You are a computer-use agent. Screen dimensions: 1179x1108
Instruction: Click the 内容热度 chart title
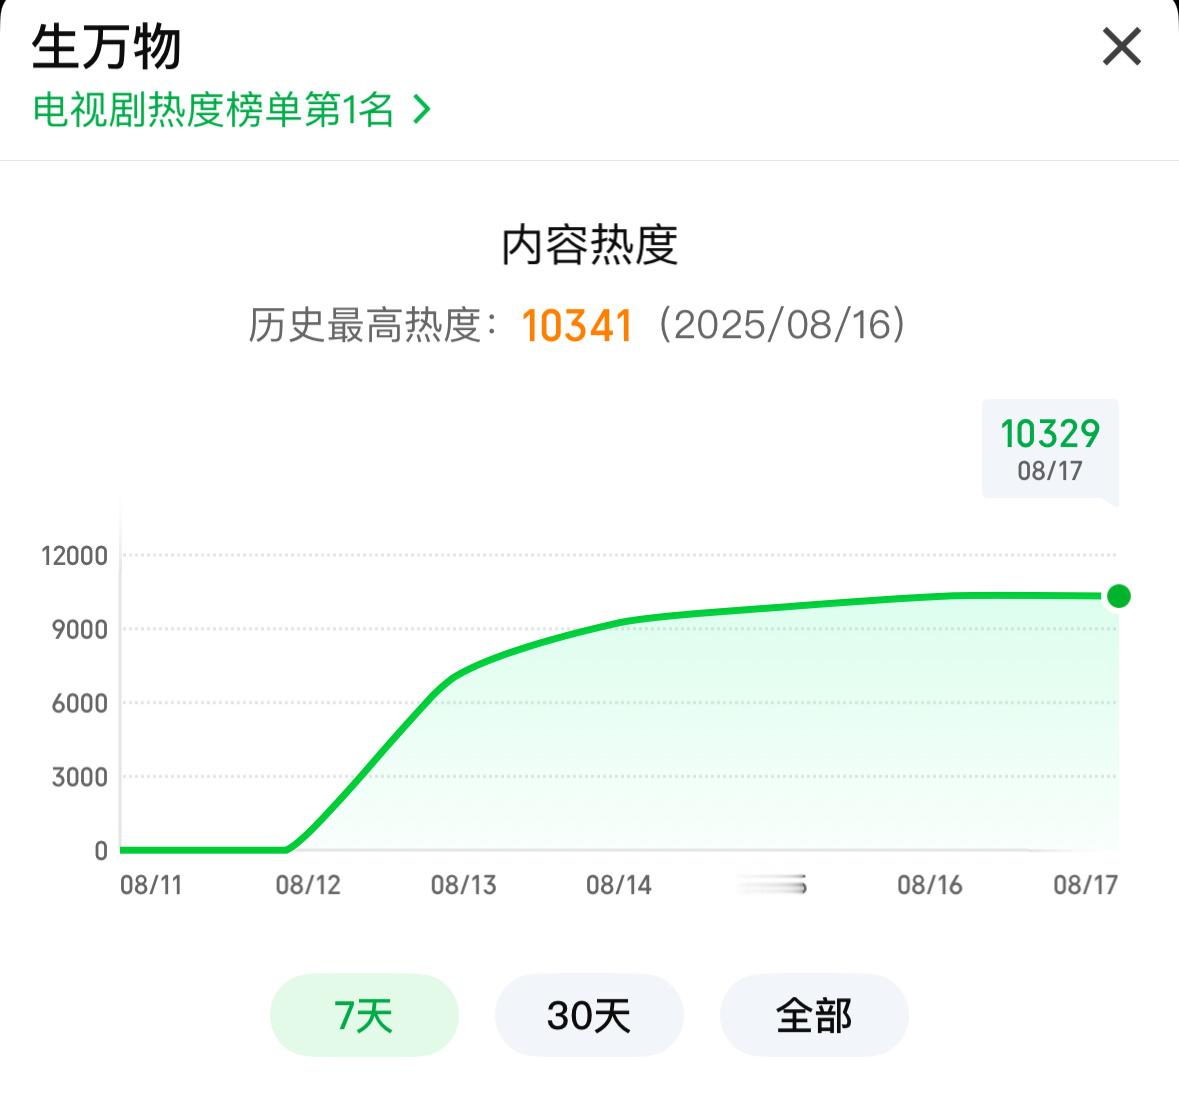click(x=590, y=245)
